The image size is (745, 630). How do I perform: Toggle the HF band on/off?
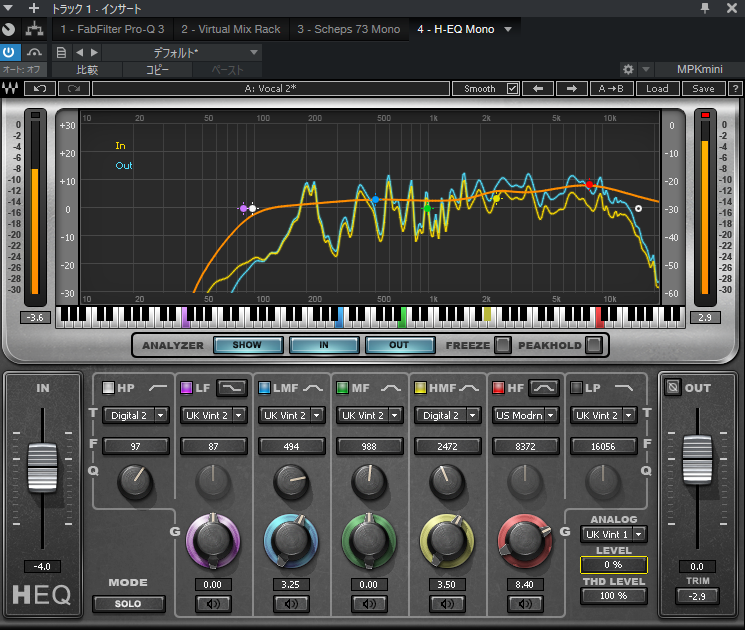[x=498, y=388]
